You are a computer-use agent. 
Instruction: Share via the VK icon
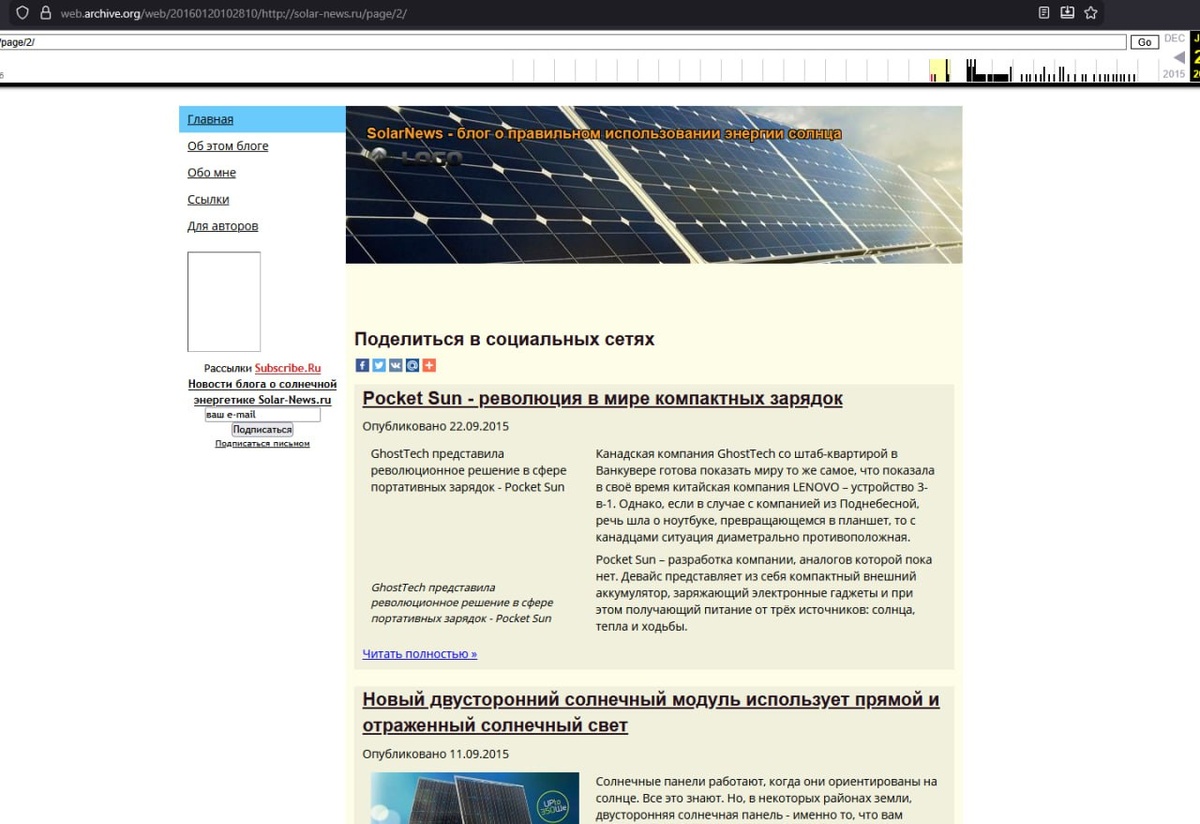click(x=396, y=365)
